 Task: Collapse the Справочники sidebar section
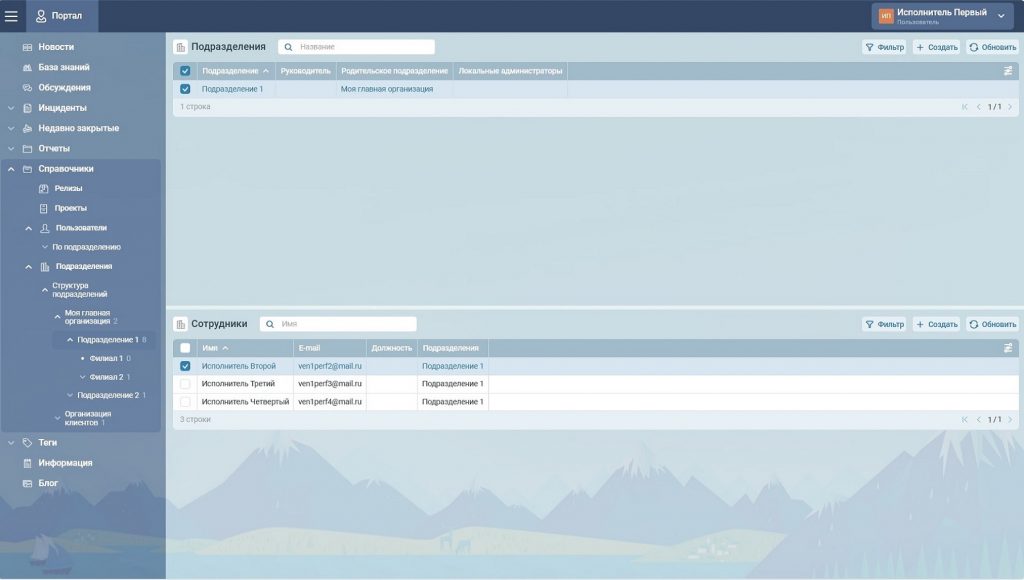(11, 169)
